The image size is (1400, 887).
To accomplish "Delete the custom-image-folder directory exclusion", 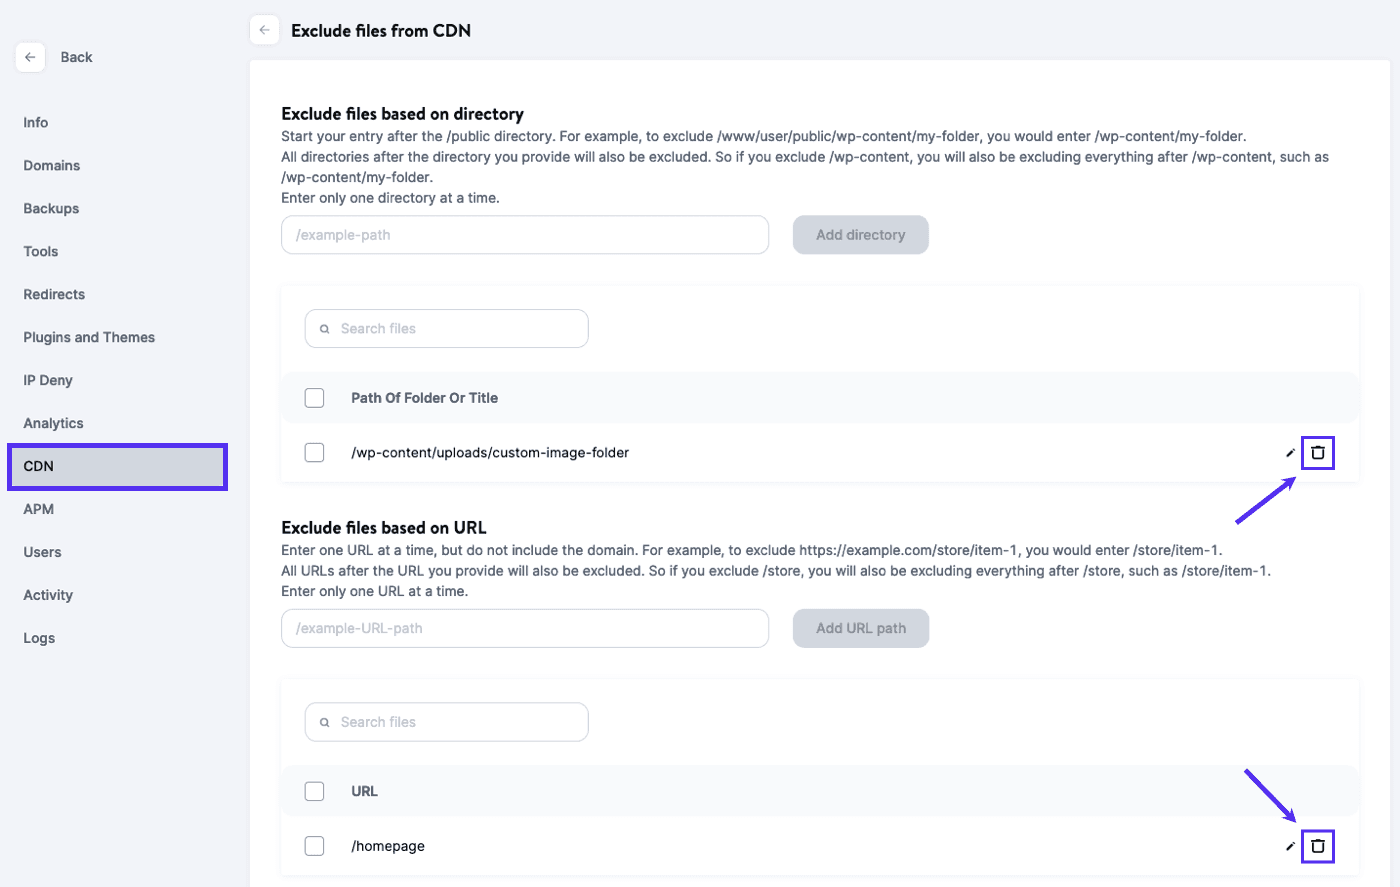I will 1317,453.
